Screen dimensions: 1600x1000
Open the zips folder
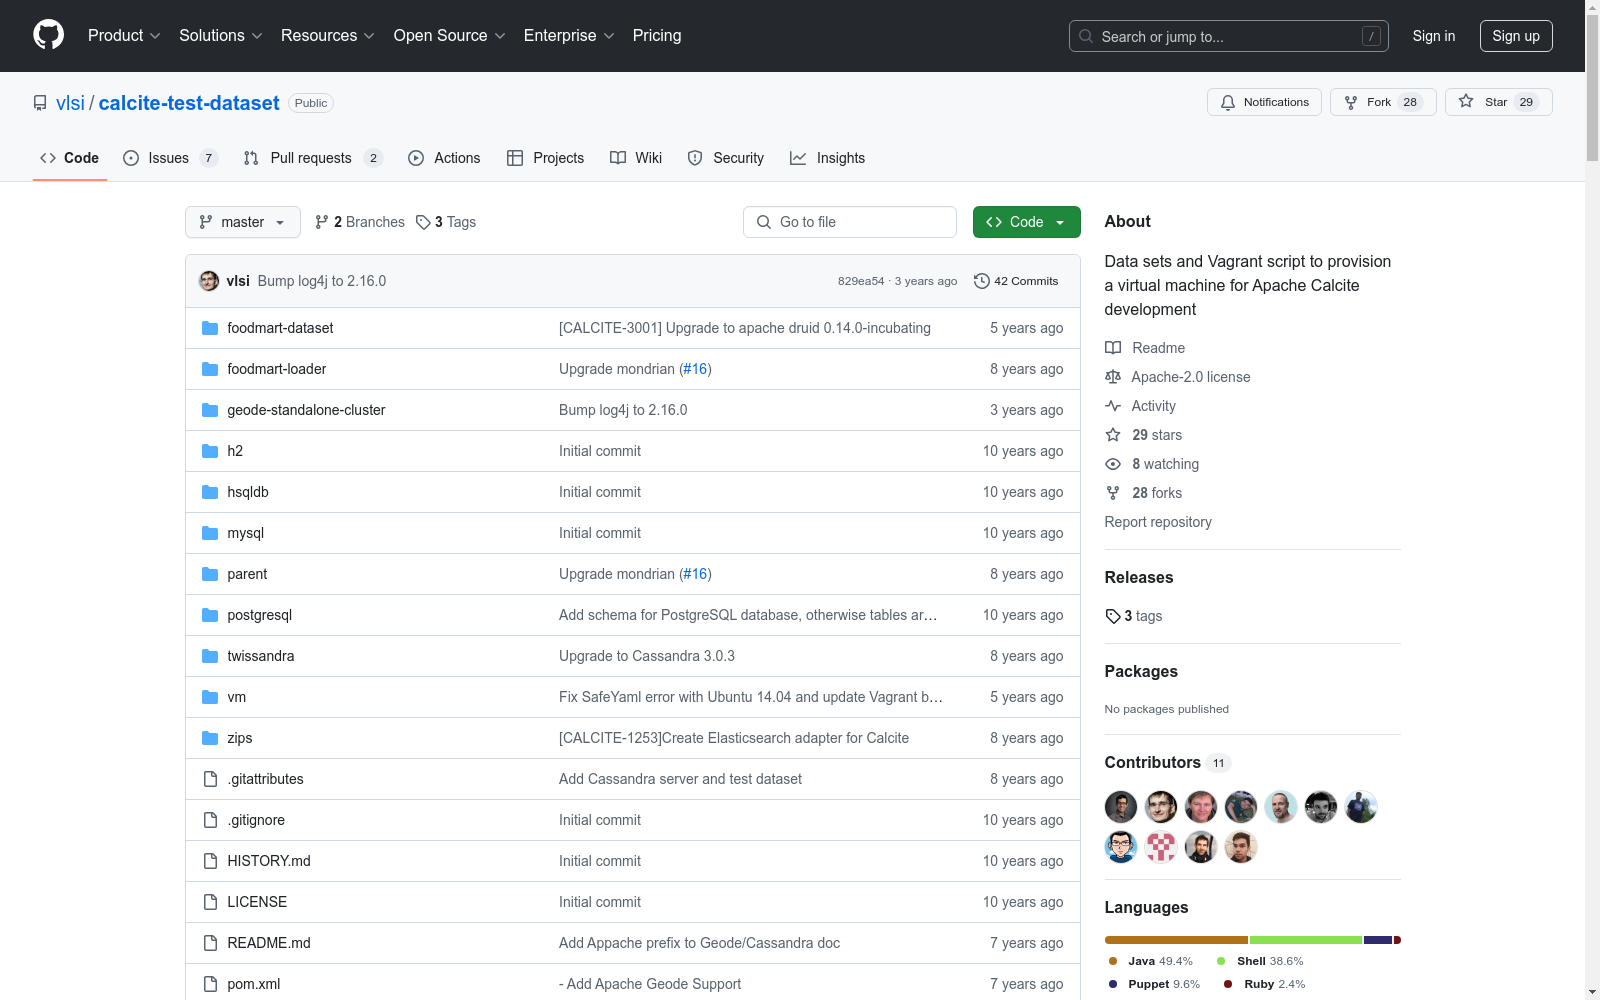[x=240, y=738]
